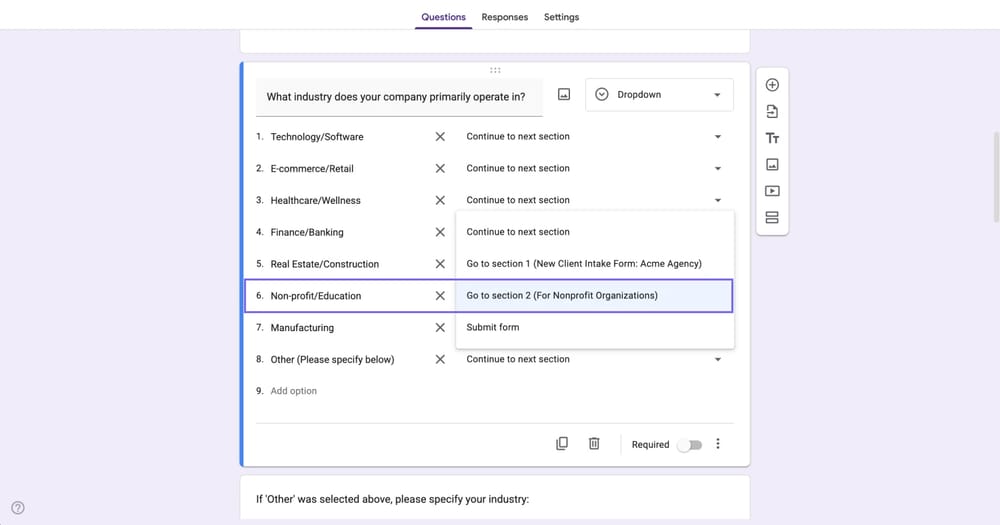Select Go to section 2 (For Nonprofit Organizations)

coord(594,296)
